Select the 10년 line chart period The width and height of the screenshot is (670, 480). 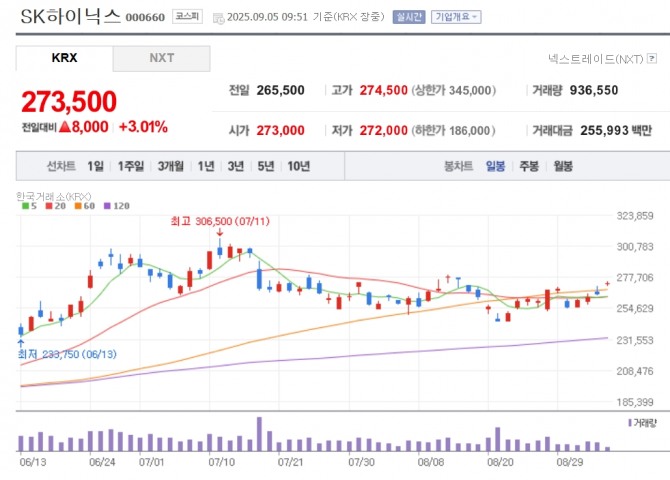tap(298, 166)
